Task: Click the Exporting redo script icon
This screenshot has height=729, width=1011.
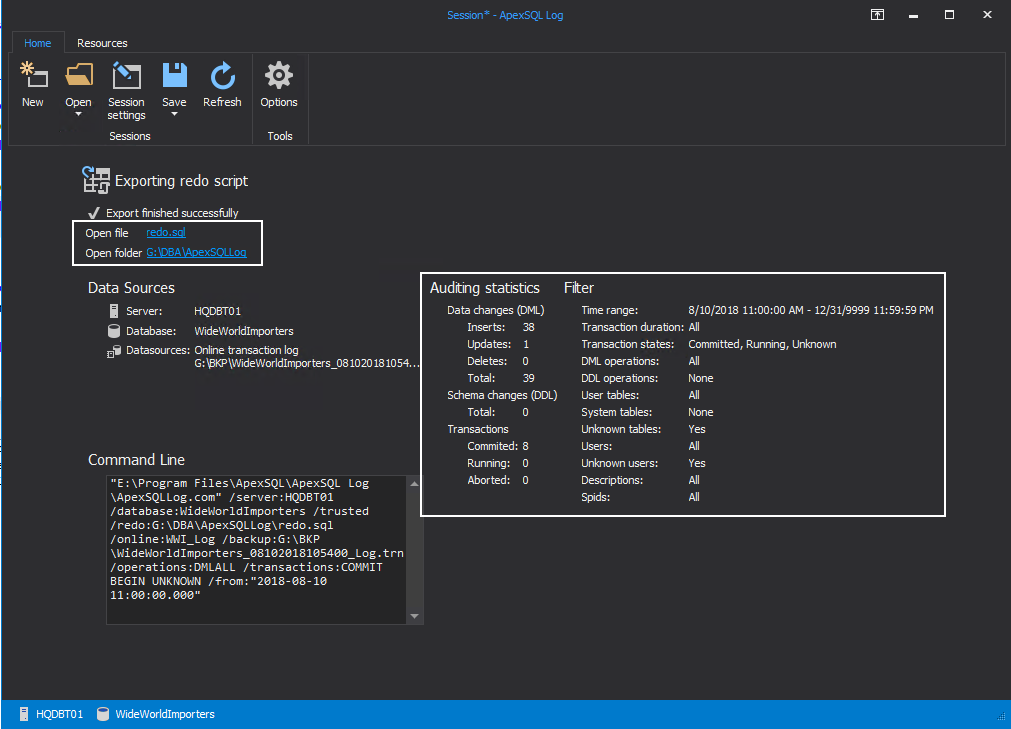Action: pos(95,180)
